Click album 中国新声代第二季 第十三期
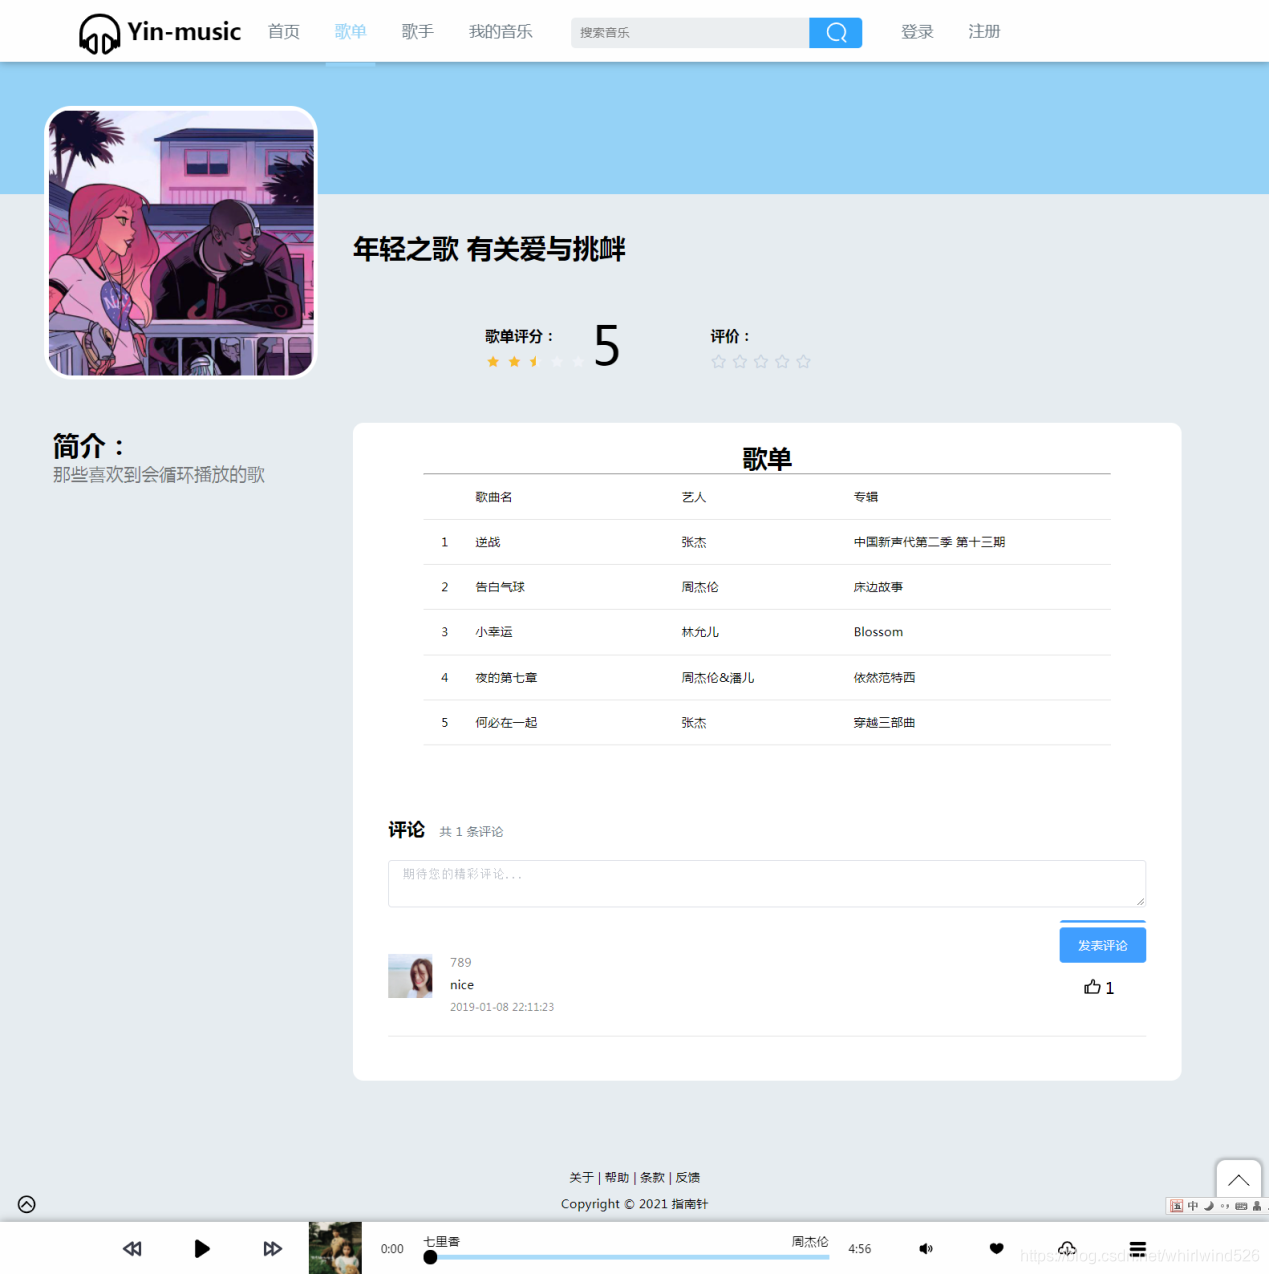Viewport: 1269px width, 1274px height. [929, 542]
